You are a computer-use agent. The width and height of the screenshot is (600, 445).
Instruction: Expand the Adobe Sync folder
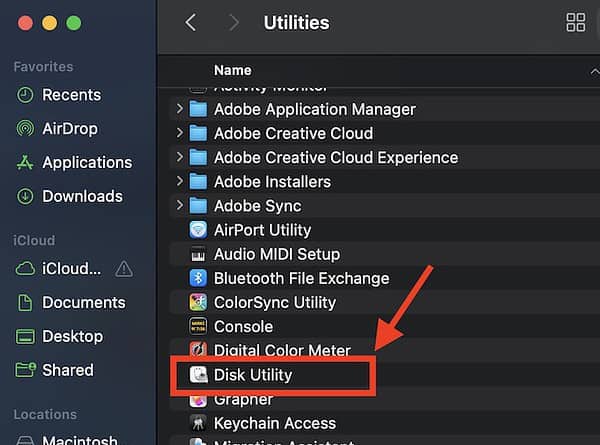pyautogui.click(x=180, y=206)
